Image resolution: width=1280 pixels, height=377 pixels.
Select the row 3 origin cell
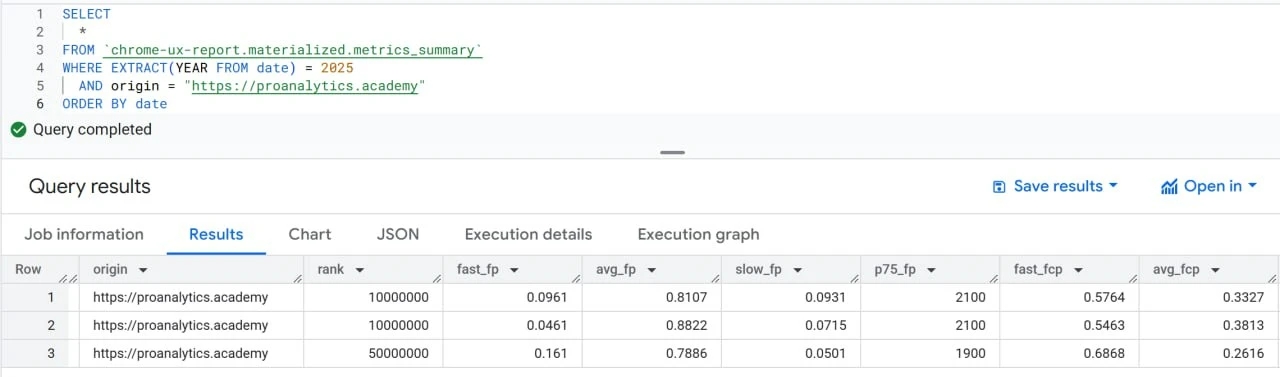pos(192,353)
